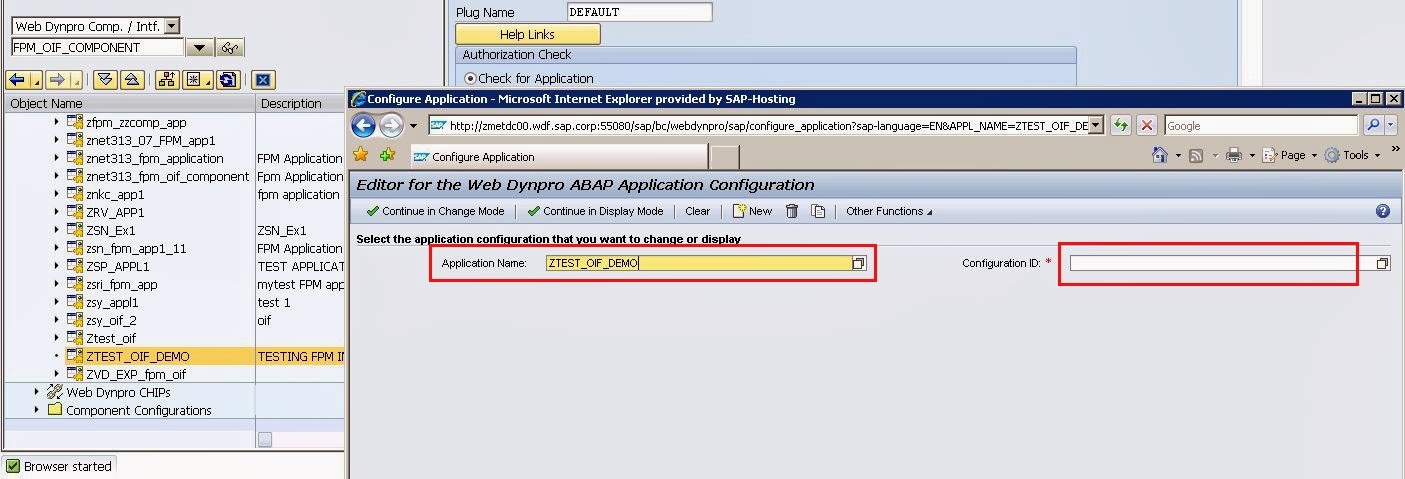Click the red stop icon in Internet Explorer
Screen dimensions: 1405x479
(1147, 125)
